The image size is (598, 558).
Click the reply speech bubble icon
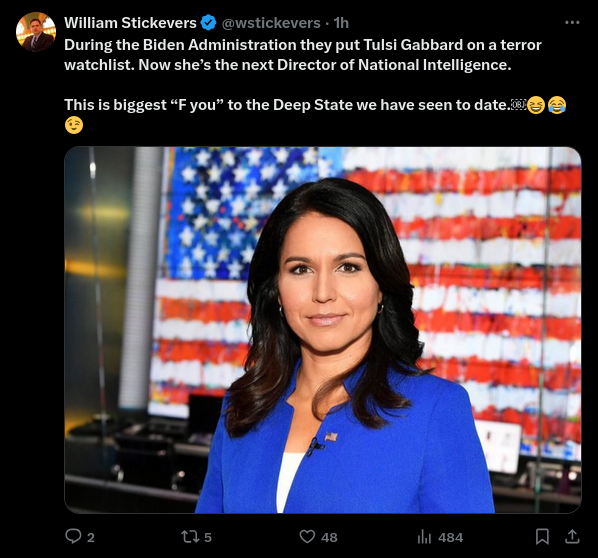pos(73,536)
